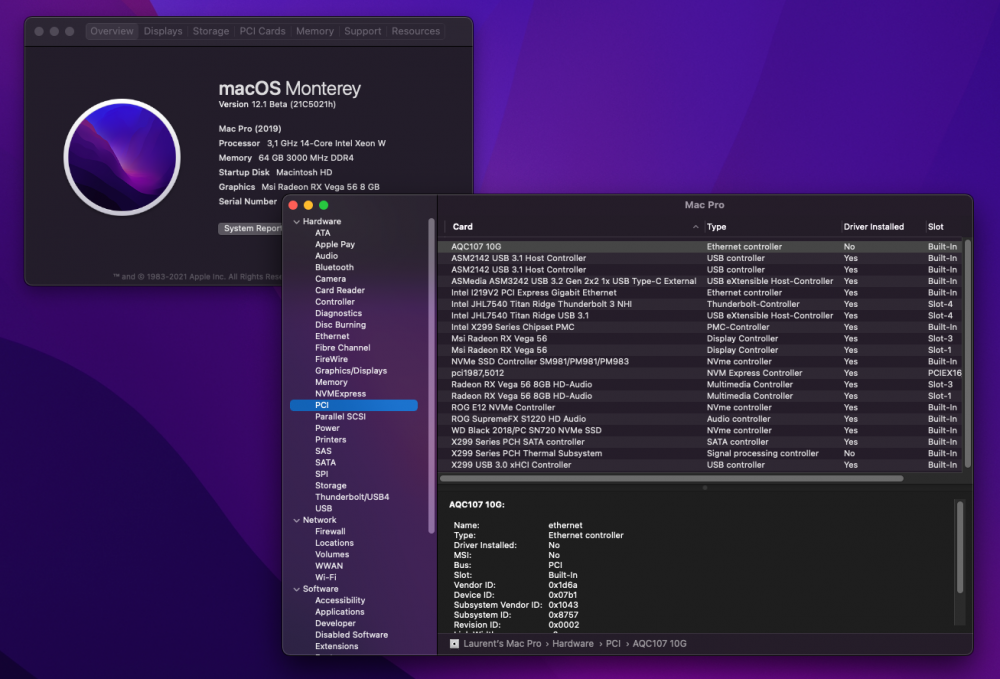Click Hardware in the bottom path bar
The width and height of the screenshot is (1000, 679).
(573, 644)
